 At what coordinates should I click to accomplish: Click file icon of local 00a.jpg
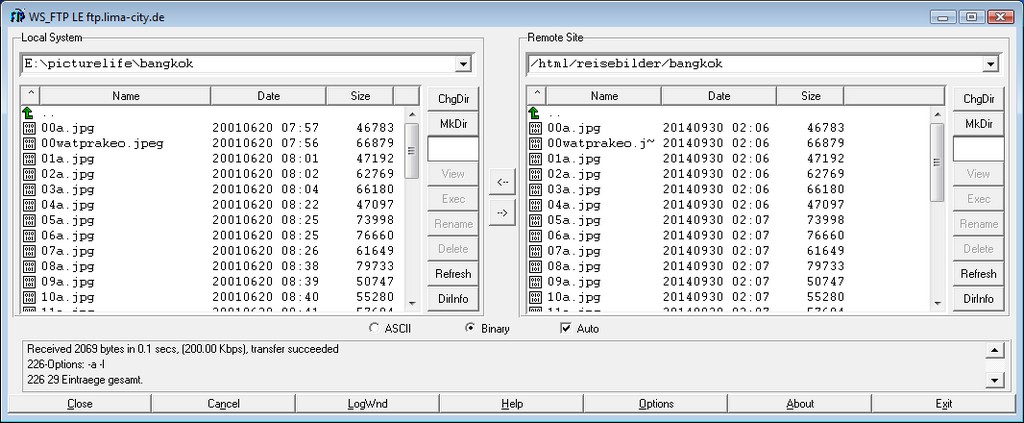pos(29,128)
